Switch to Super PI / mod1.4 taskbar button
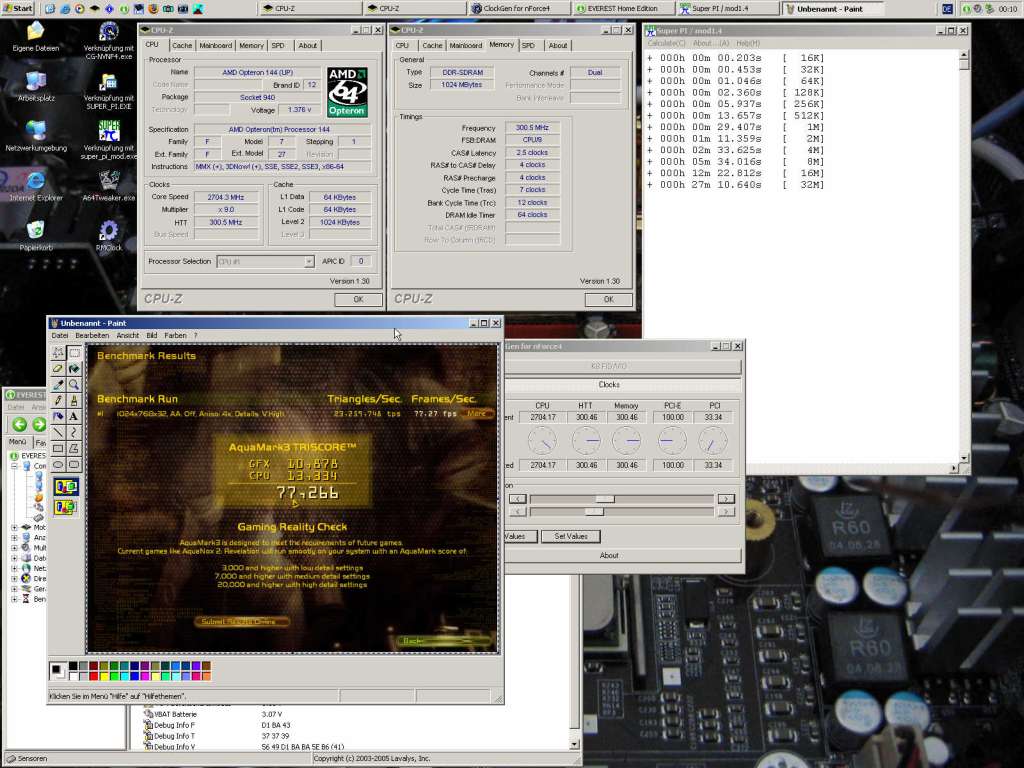This screenshot has width=1024, height=768. point(728,8)
